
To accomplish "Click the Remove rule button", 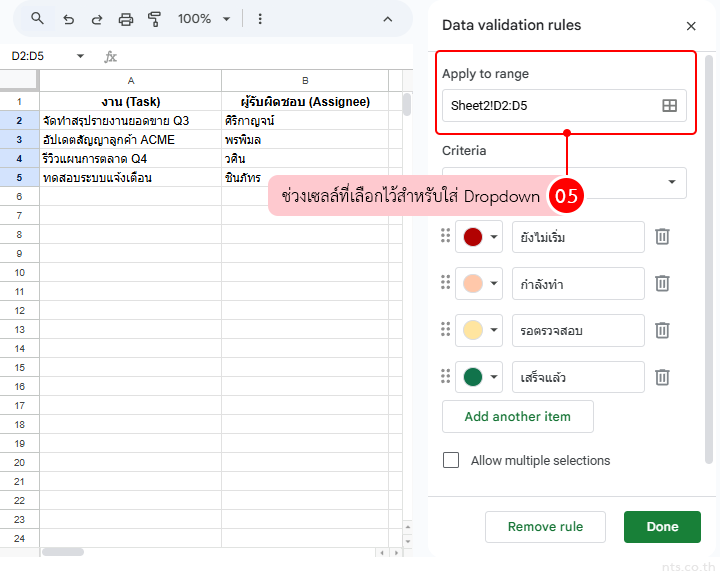I will coord(544,527).
